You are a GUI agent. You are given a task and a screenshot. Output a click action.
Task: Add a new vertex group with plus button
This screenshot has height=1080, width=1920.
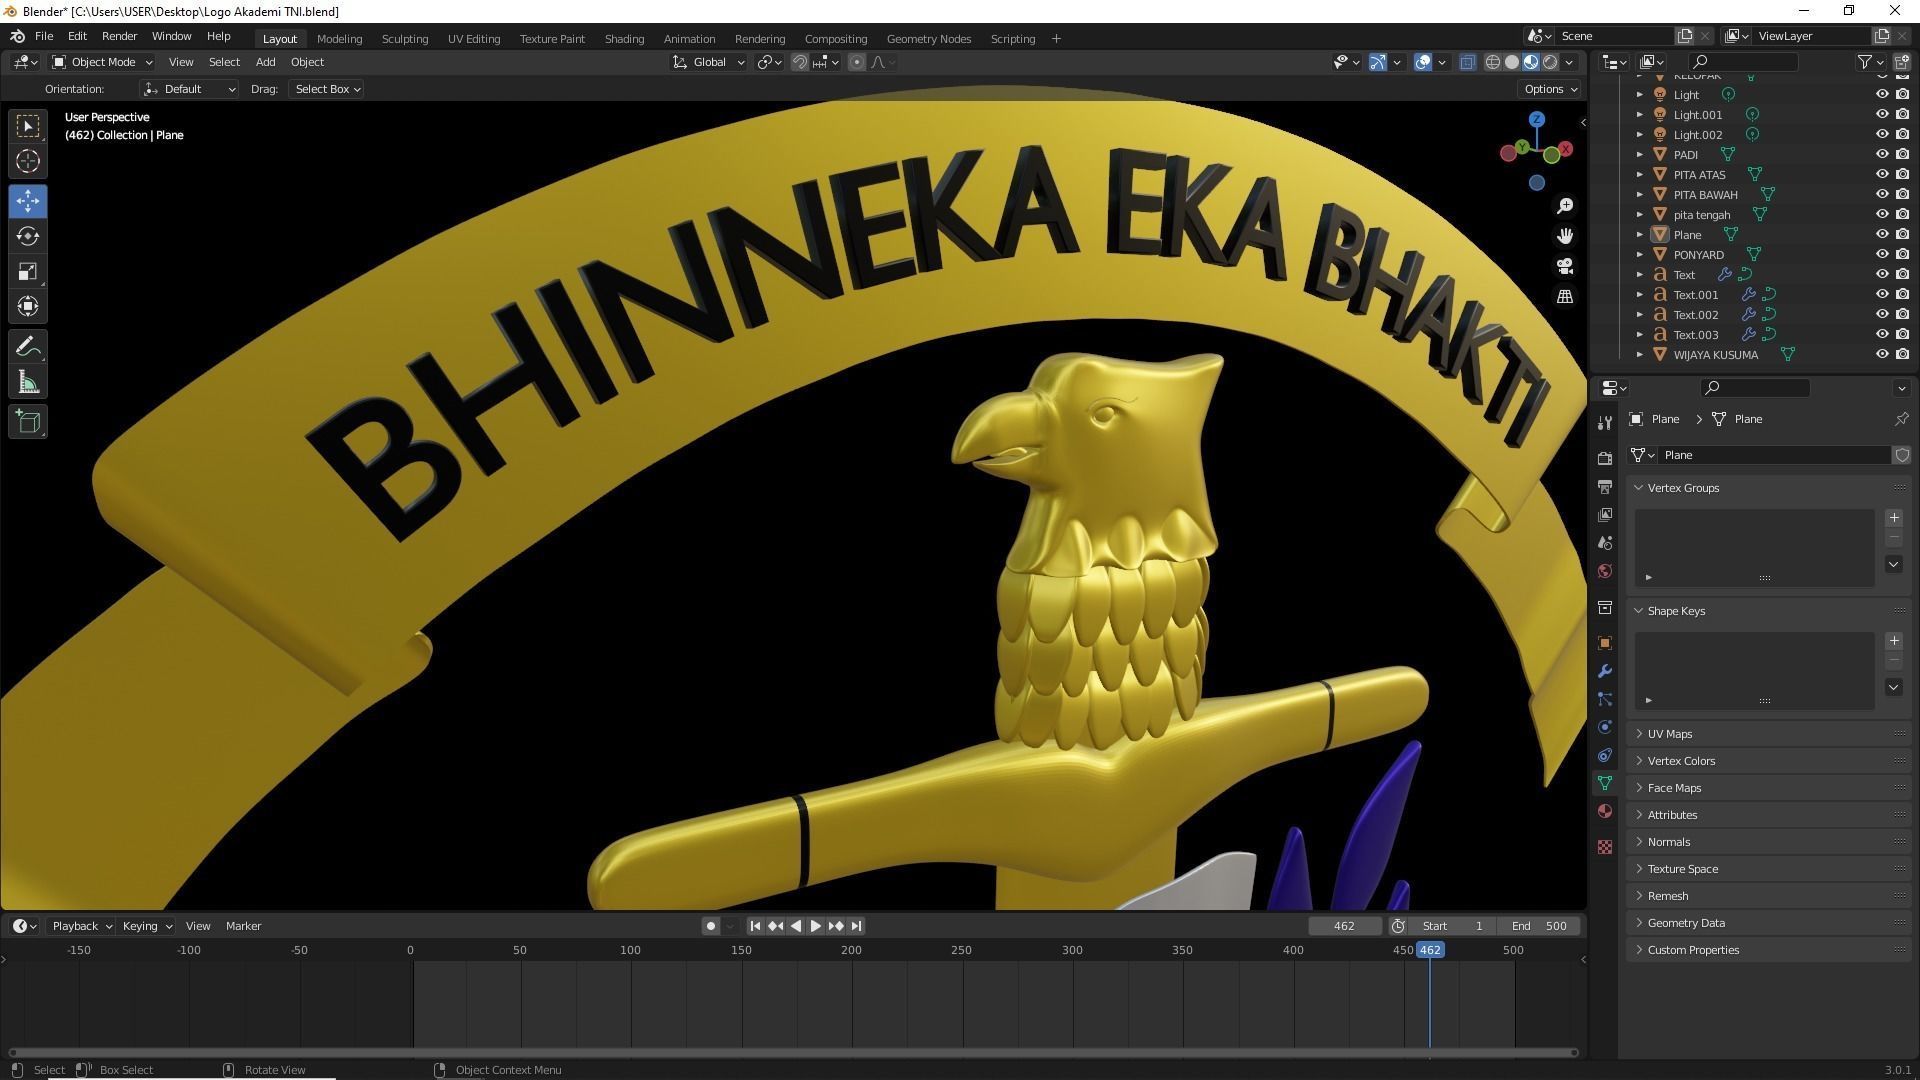(1893, 517)
